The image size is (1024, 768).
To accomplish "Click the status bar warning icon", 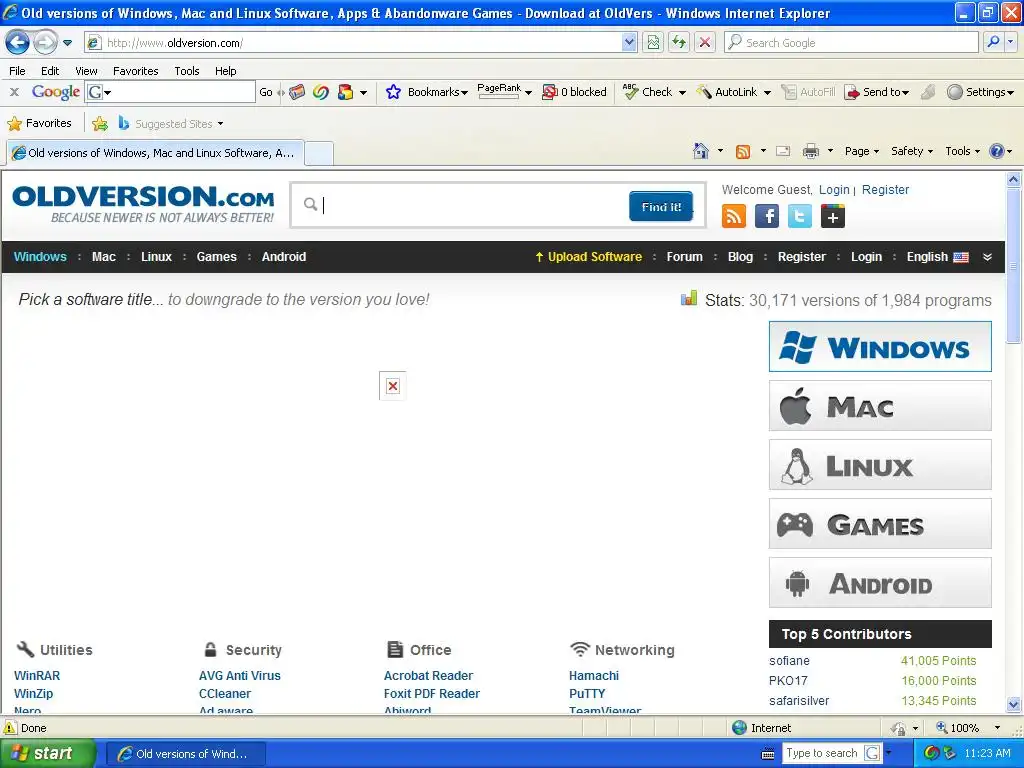I will tap(10, 728).
